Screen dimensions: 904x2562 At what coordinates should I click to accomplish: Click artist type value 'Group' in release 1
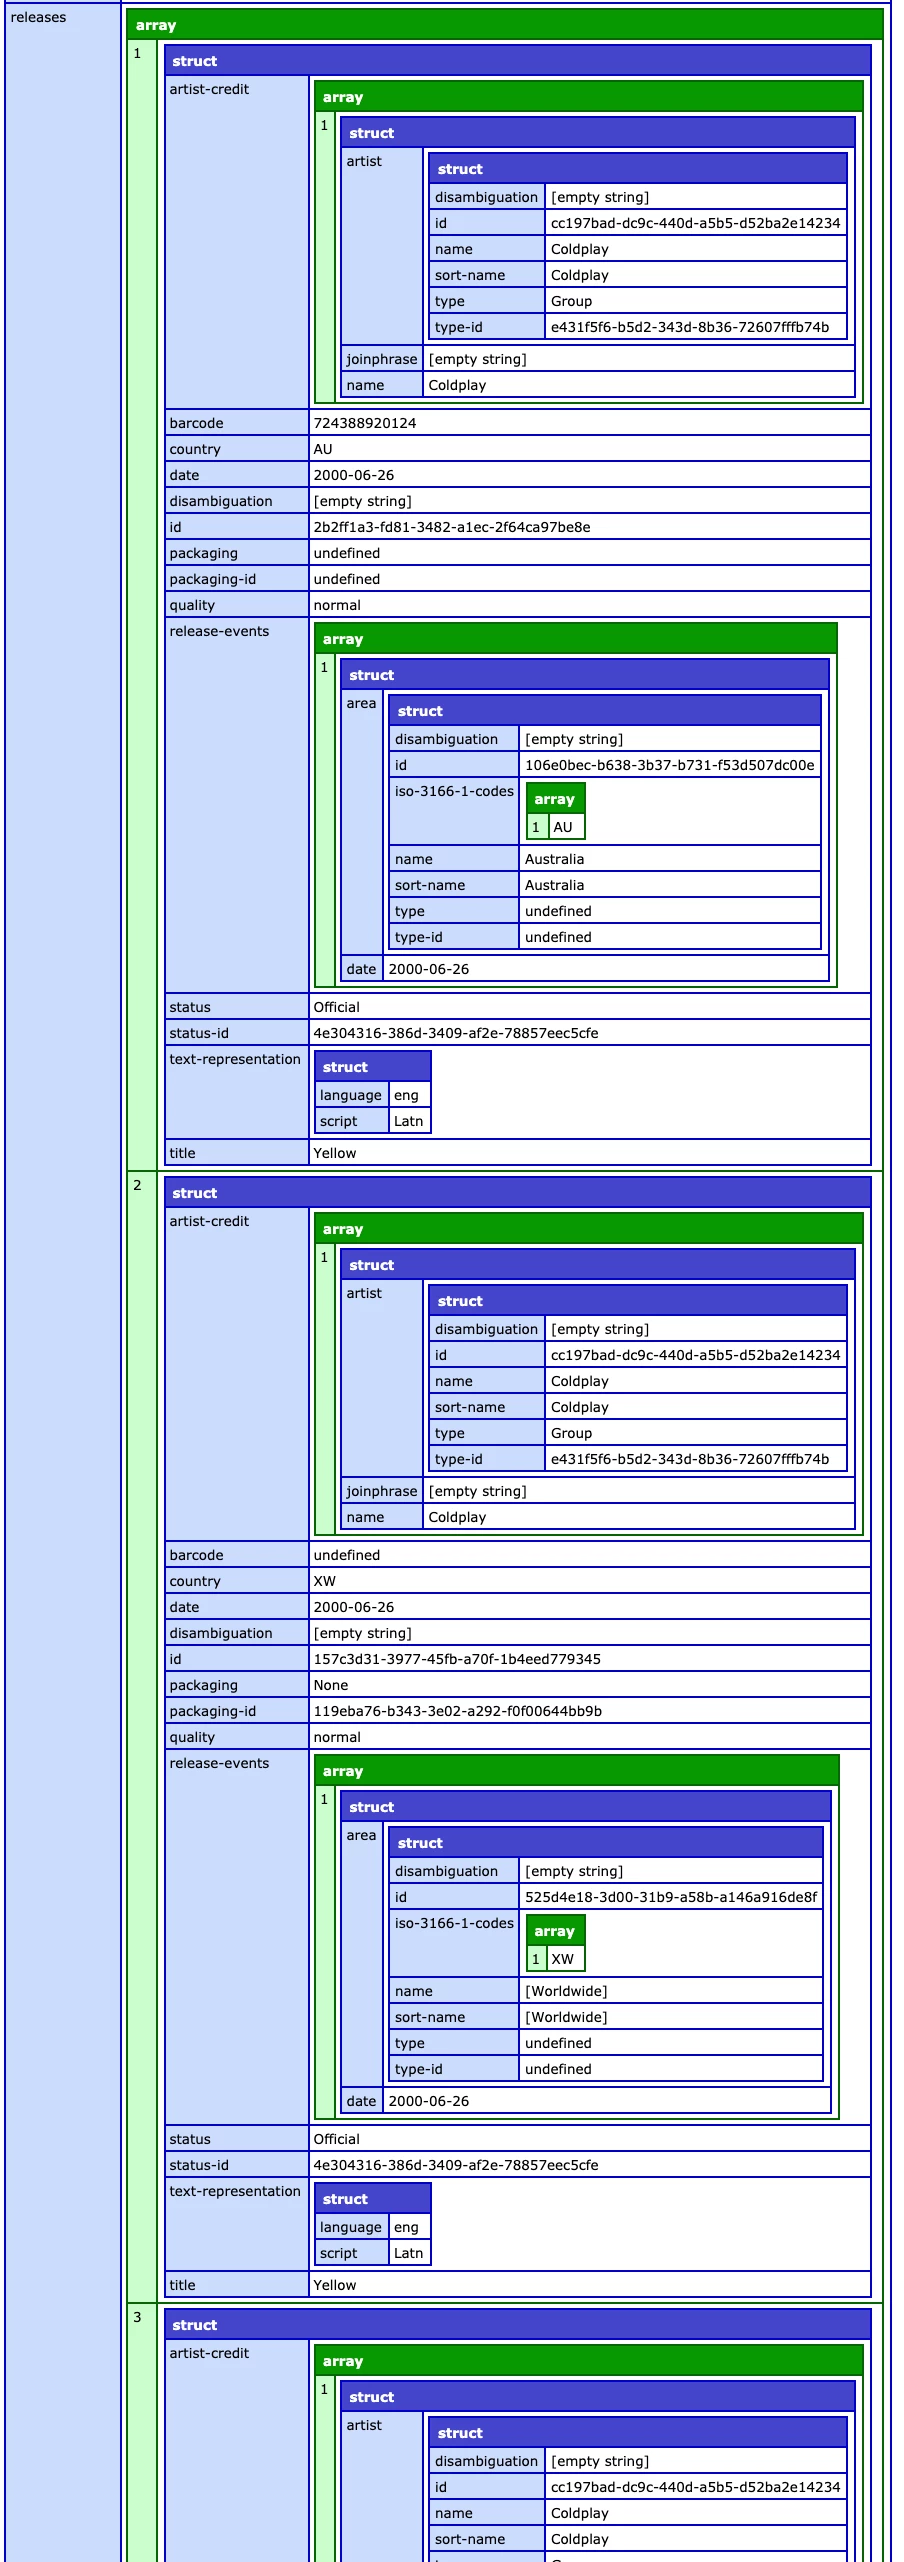tap(572, 301)
